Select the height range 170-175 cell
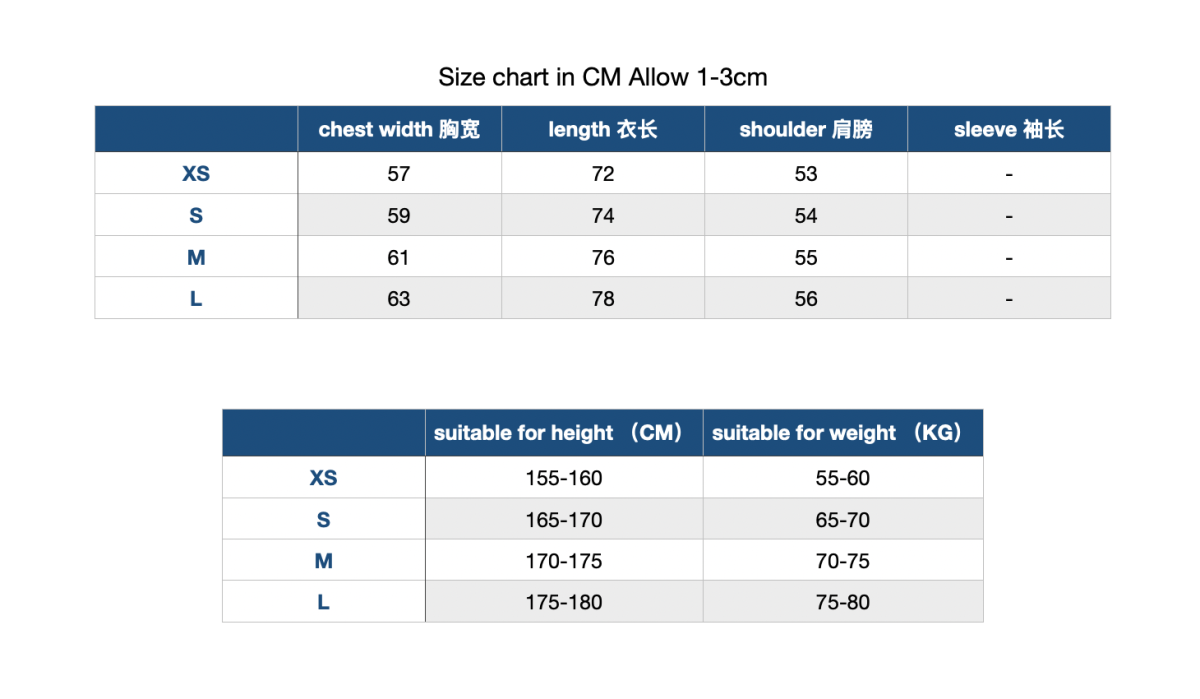Viewport: 1200px width, 699px height. pos(564,561)
